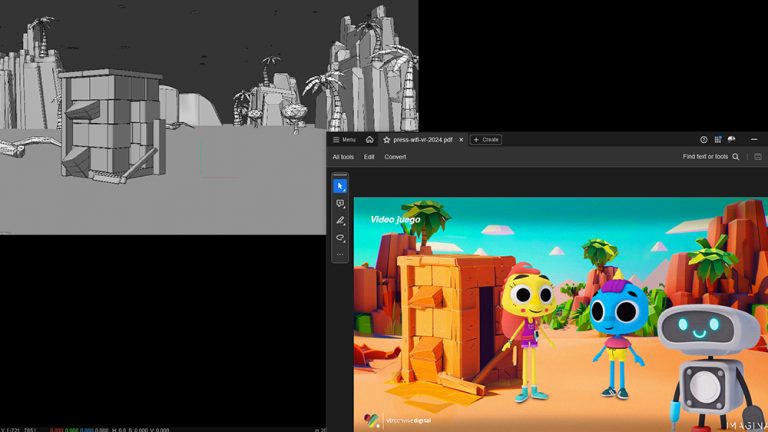
Task: Close the press-wtl-vr-2024.pdf tab
Action: click(x=461, y=140)
